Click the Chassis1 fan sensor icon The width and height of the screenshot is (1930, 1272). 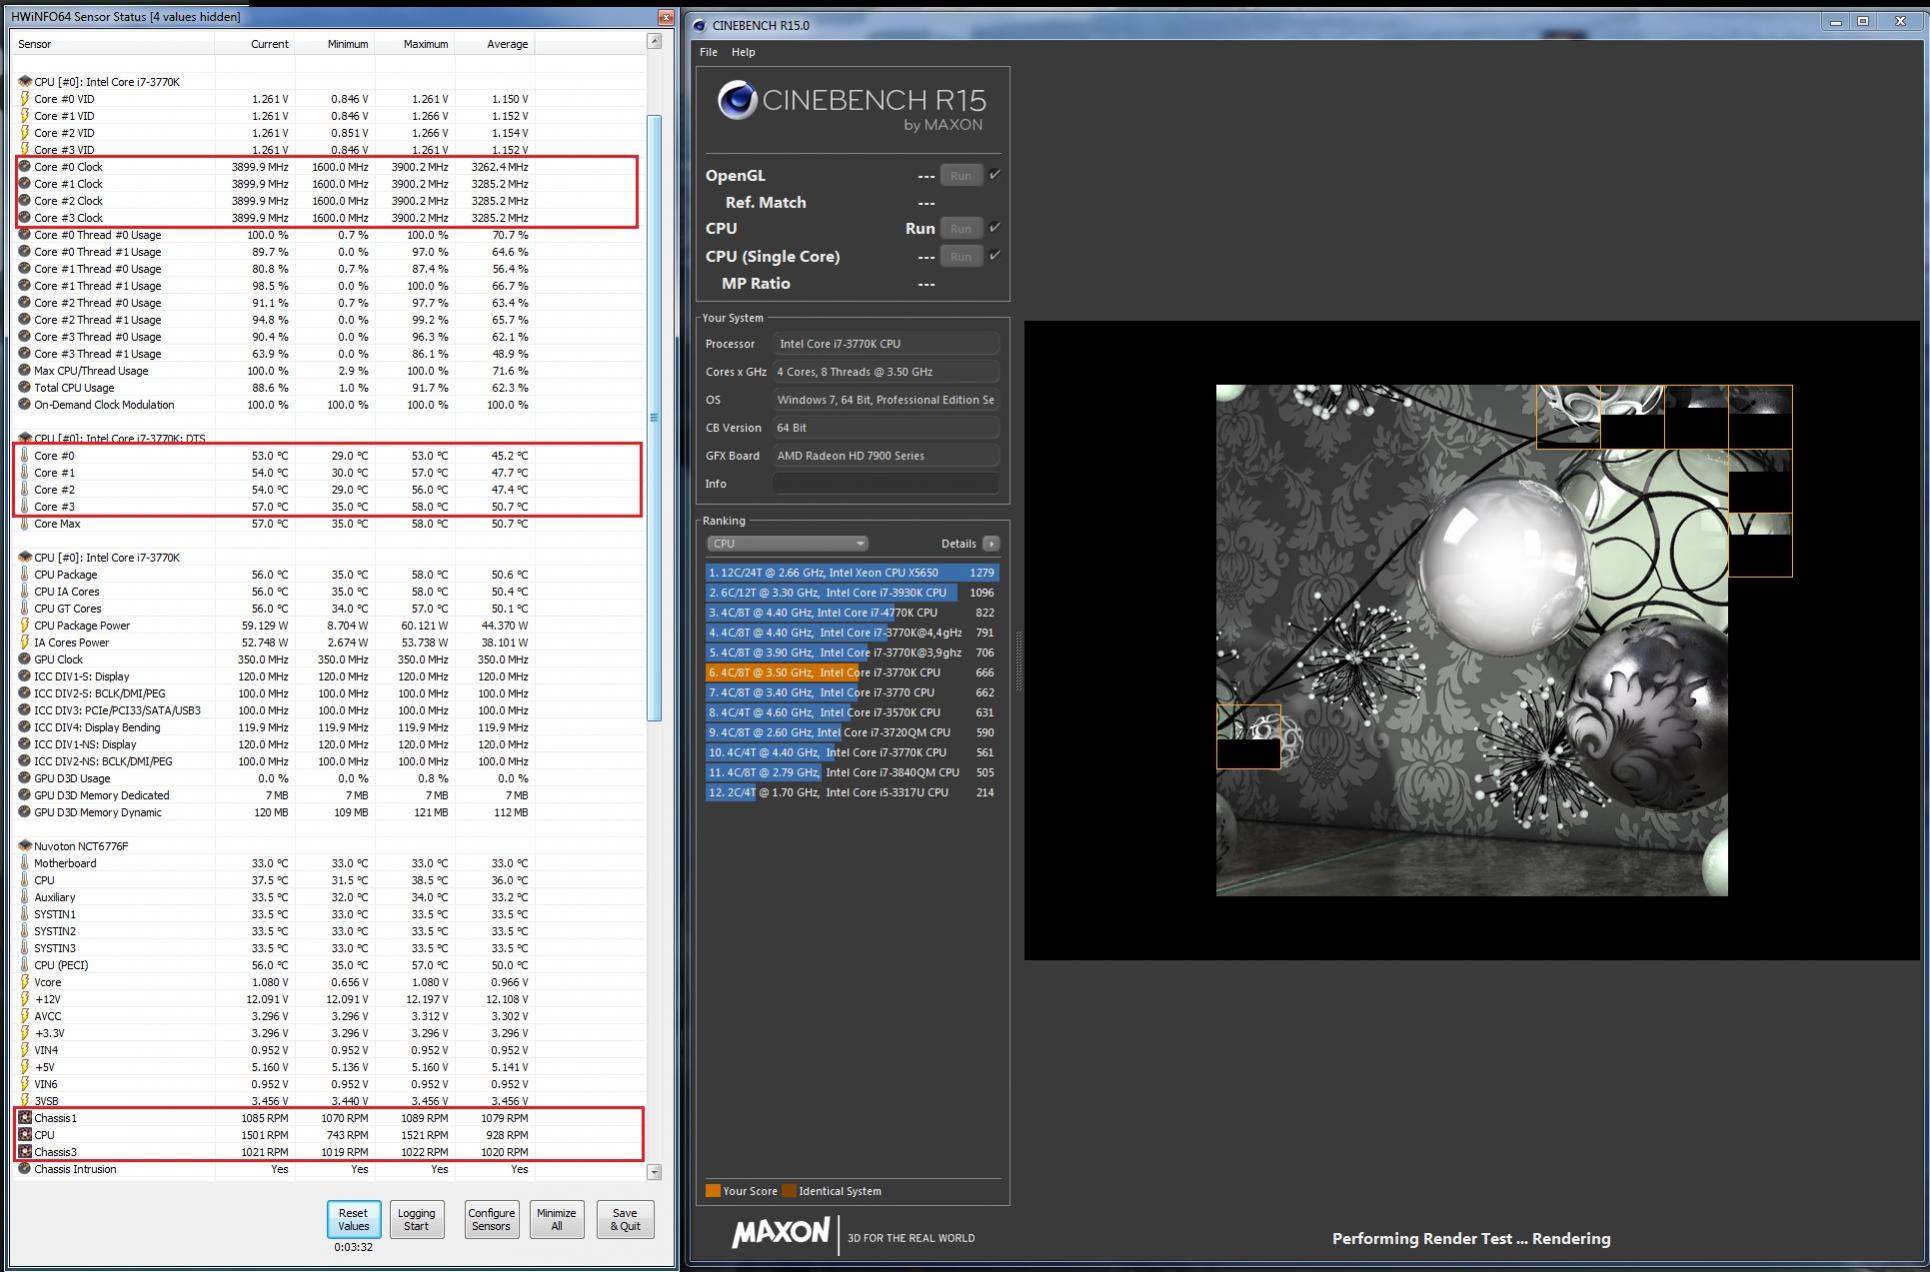tap(25, 1118)
